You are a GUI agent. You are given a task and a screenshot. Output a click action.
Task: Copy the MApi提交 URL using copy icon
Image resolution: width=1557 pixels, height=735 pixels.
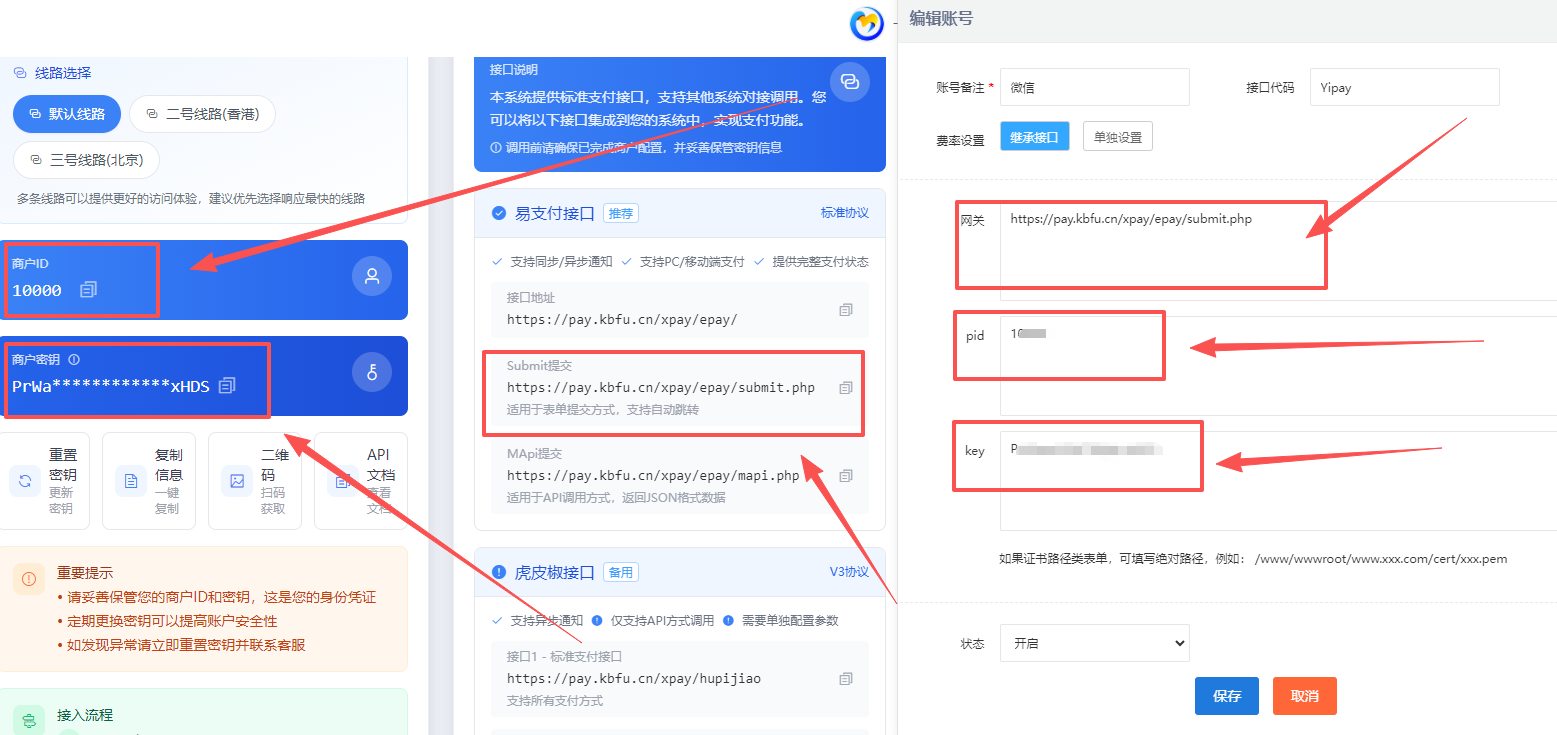click(x=846, y=475)
